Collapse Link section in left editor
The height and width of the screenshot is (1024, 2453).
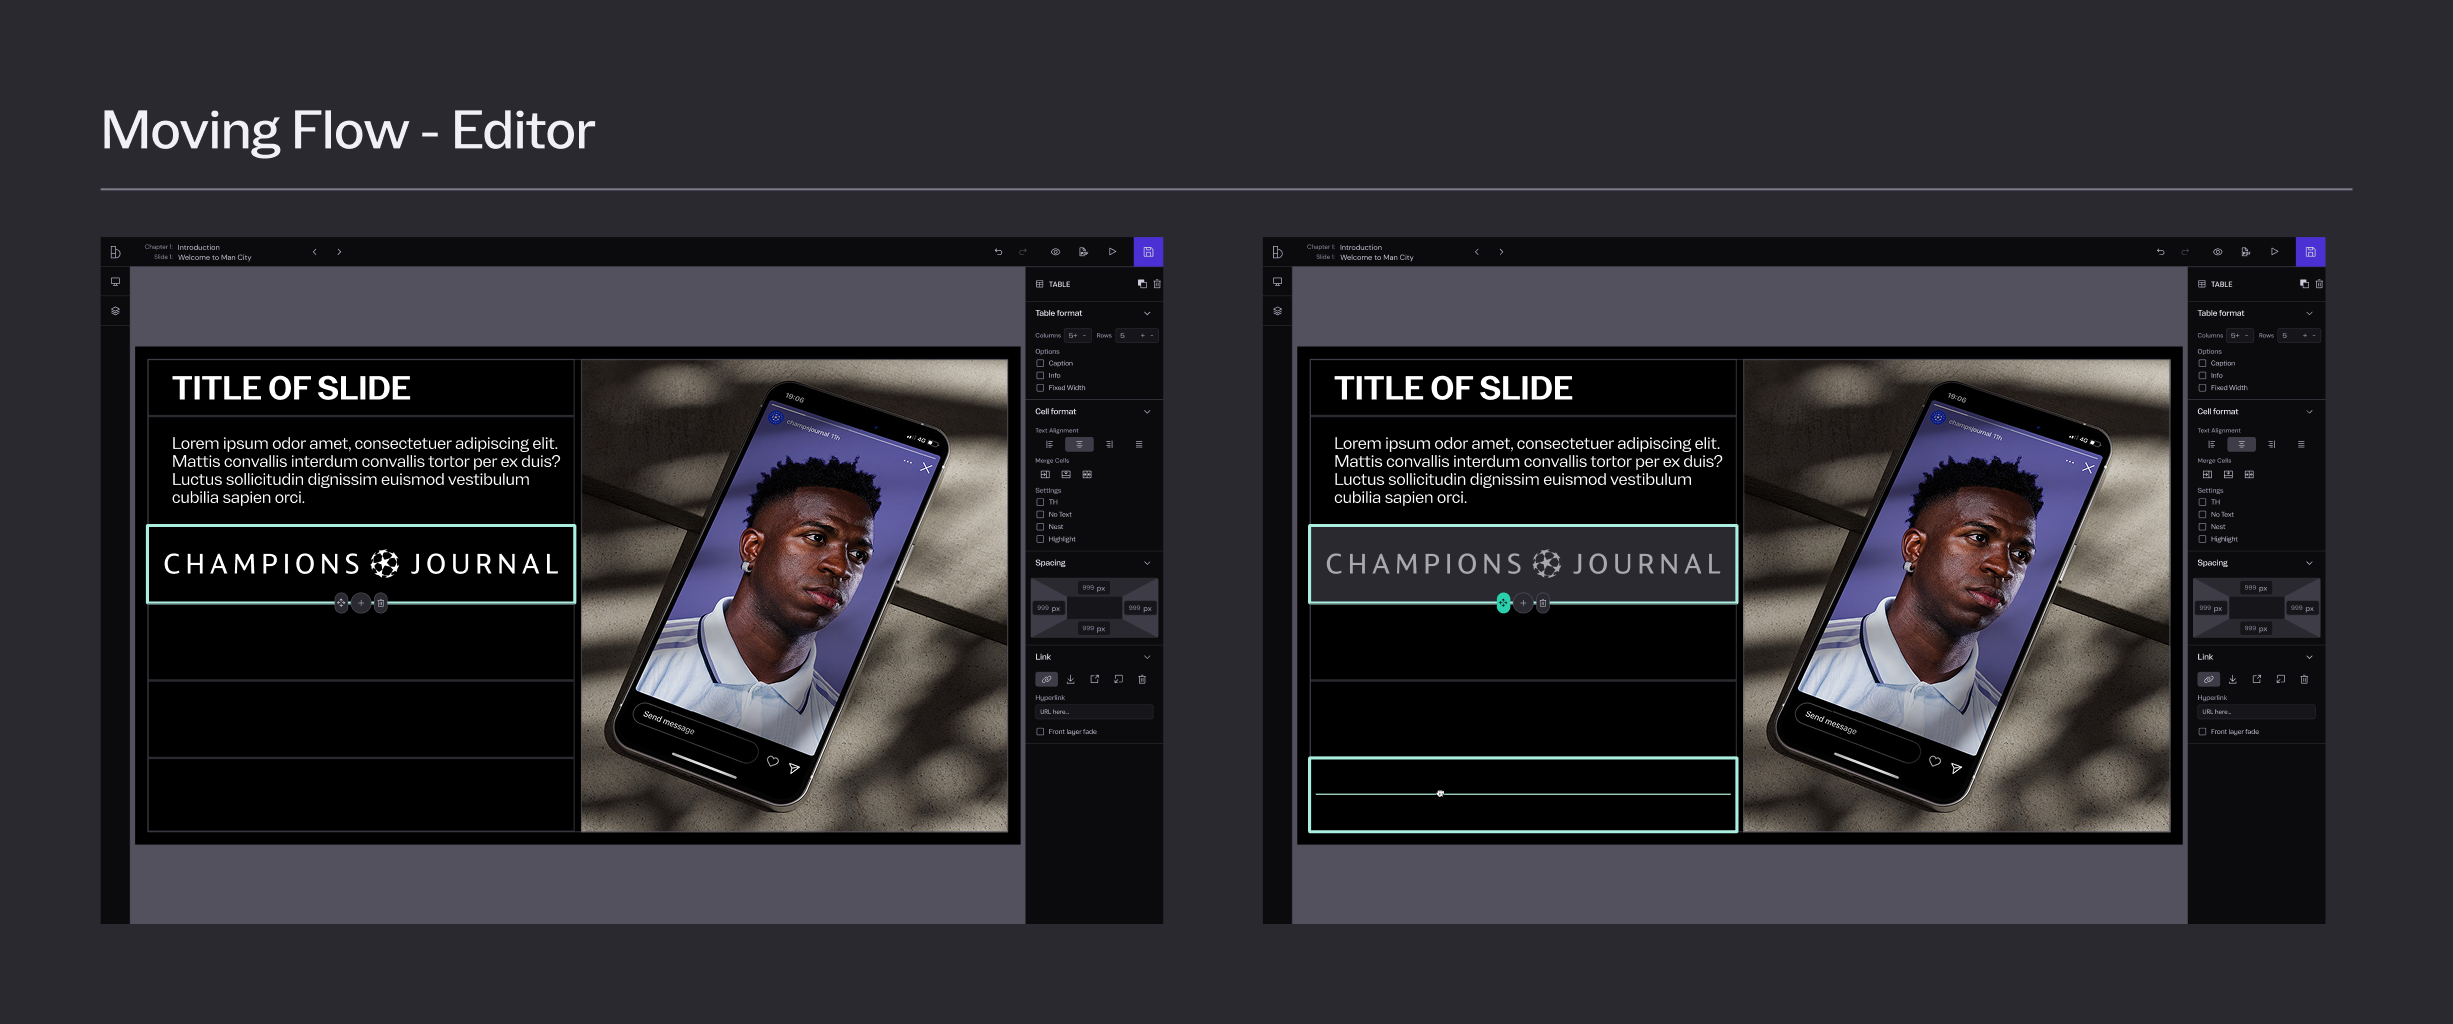click(x=1147, y=657)
